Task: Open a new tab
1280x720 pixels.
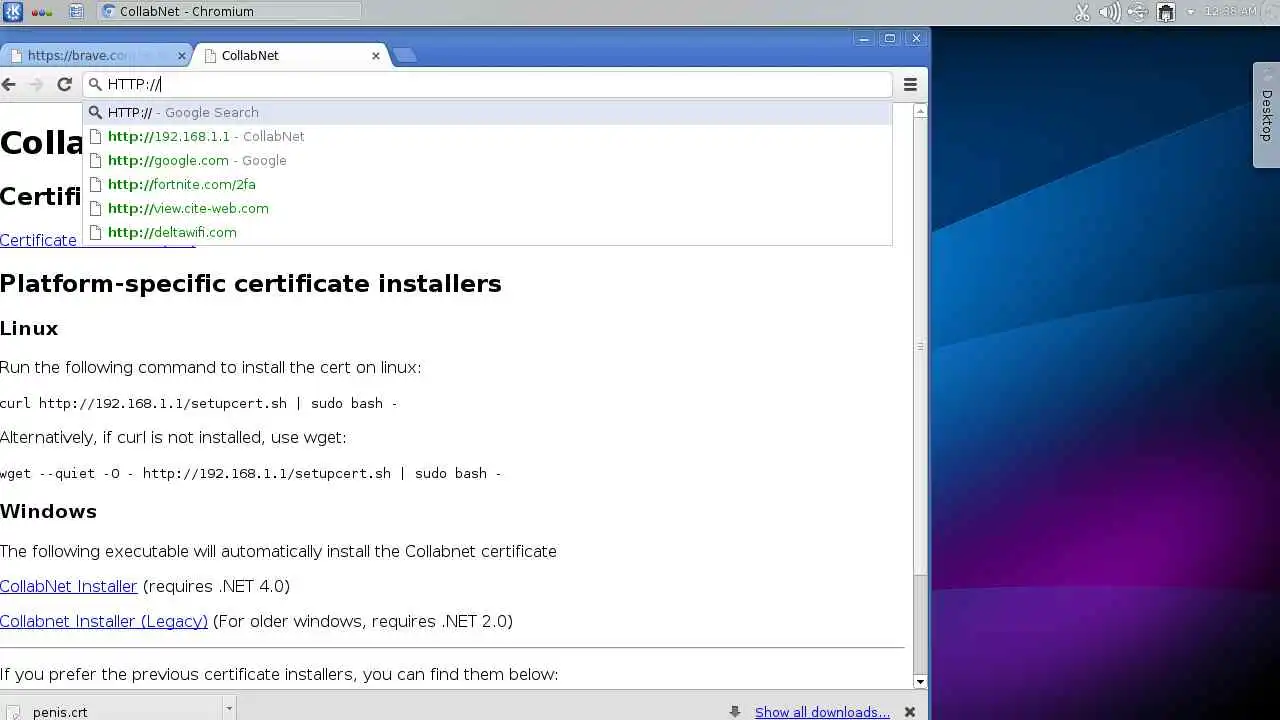Action: pyautogui.click(x=404, y=55)
